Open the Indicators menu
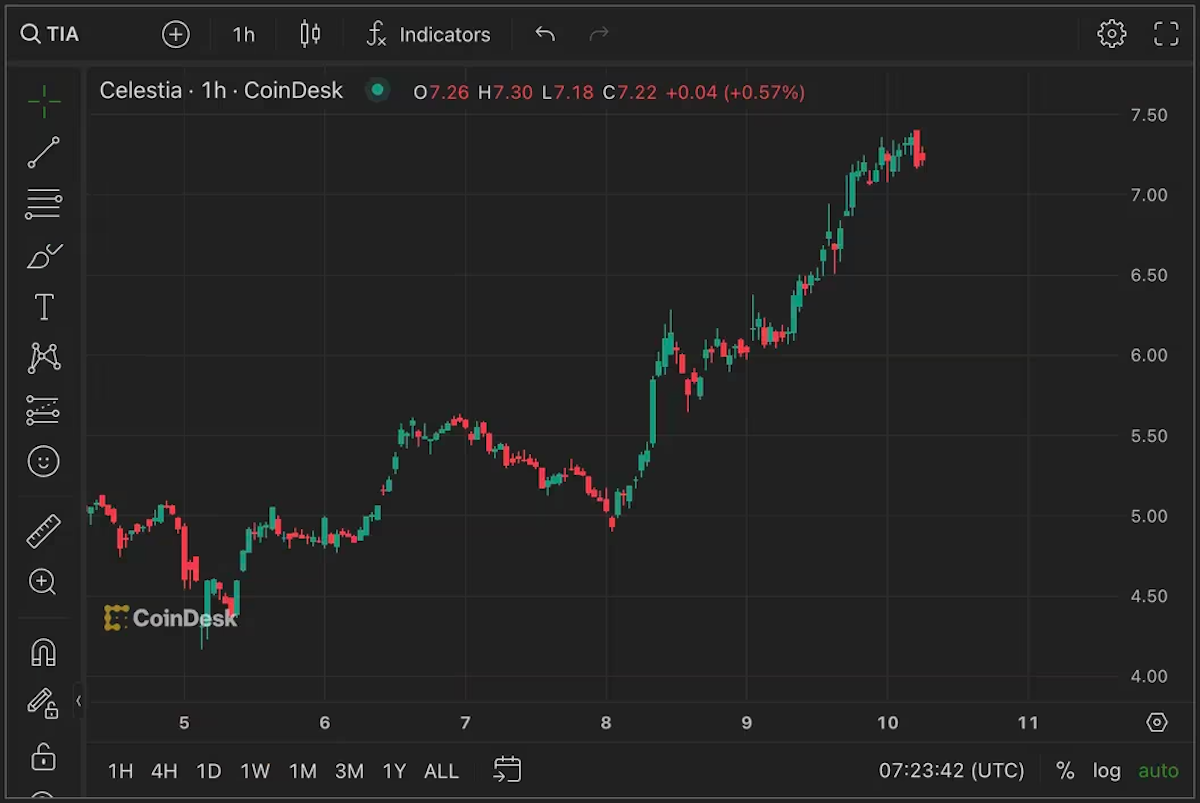The width and height of the screenshot is (1200, 803). 428,34
